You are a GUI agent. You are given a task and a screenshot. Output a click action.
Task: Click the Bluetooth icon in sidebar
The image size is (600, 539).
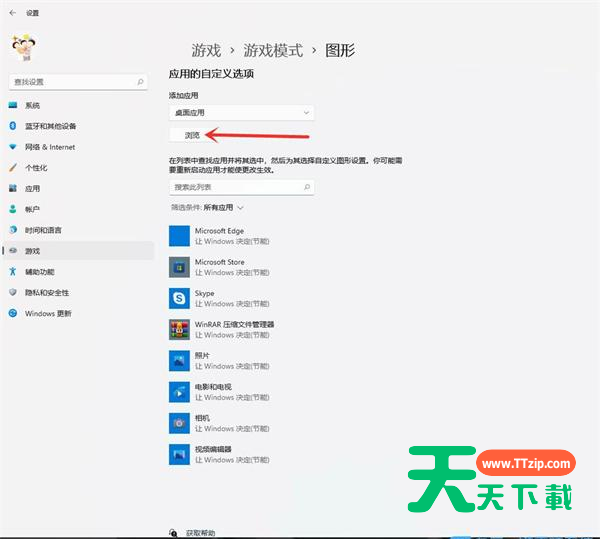[13, 126]
